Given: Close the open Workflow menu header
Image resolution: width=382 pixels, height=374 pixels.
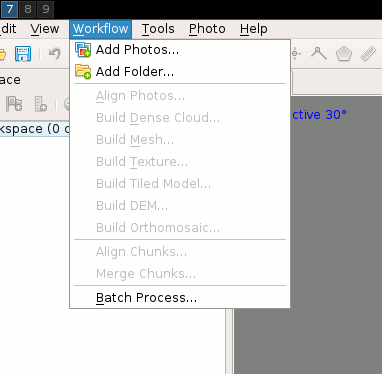Looking at the screenshot, I should coord(101,29).
